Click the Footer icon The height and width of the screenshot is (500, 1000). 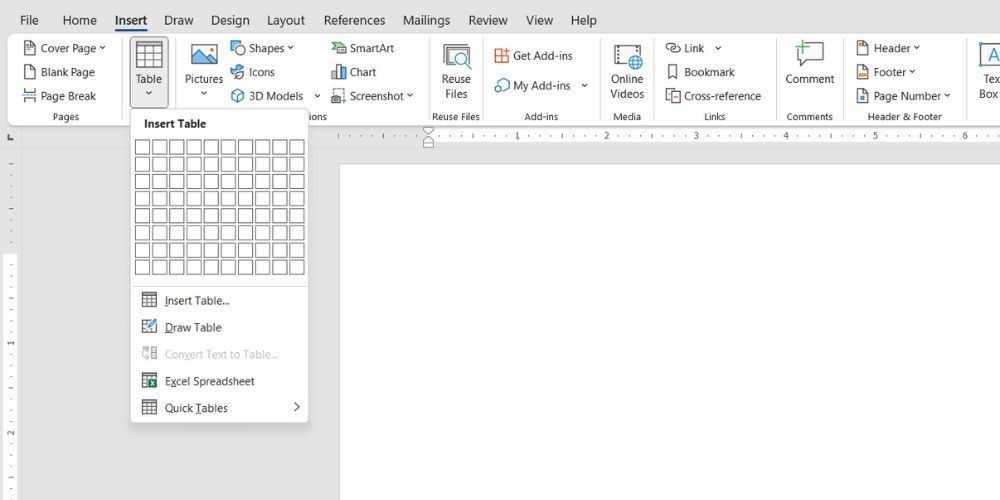pyautogui.click(x=862, y=72)
